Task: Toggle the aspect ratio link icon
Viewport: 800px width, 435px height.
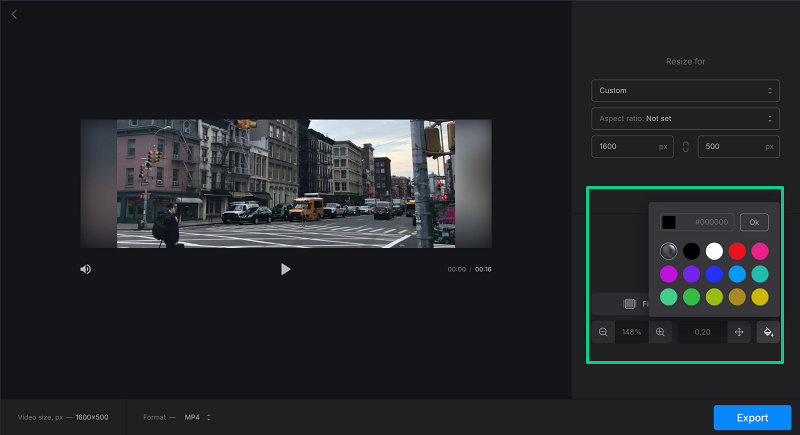Action: pyautogui.click(x=686, y=147)
